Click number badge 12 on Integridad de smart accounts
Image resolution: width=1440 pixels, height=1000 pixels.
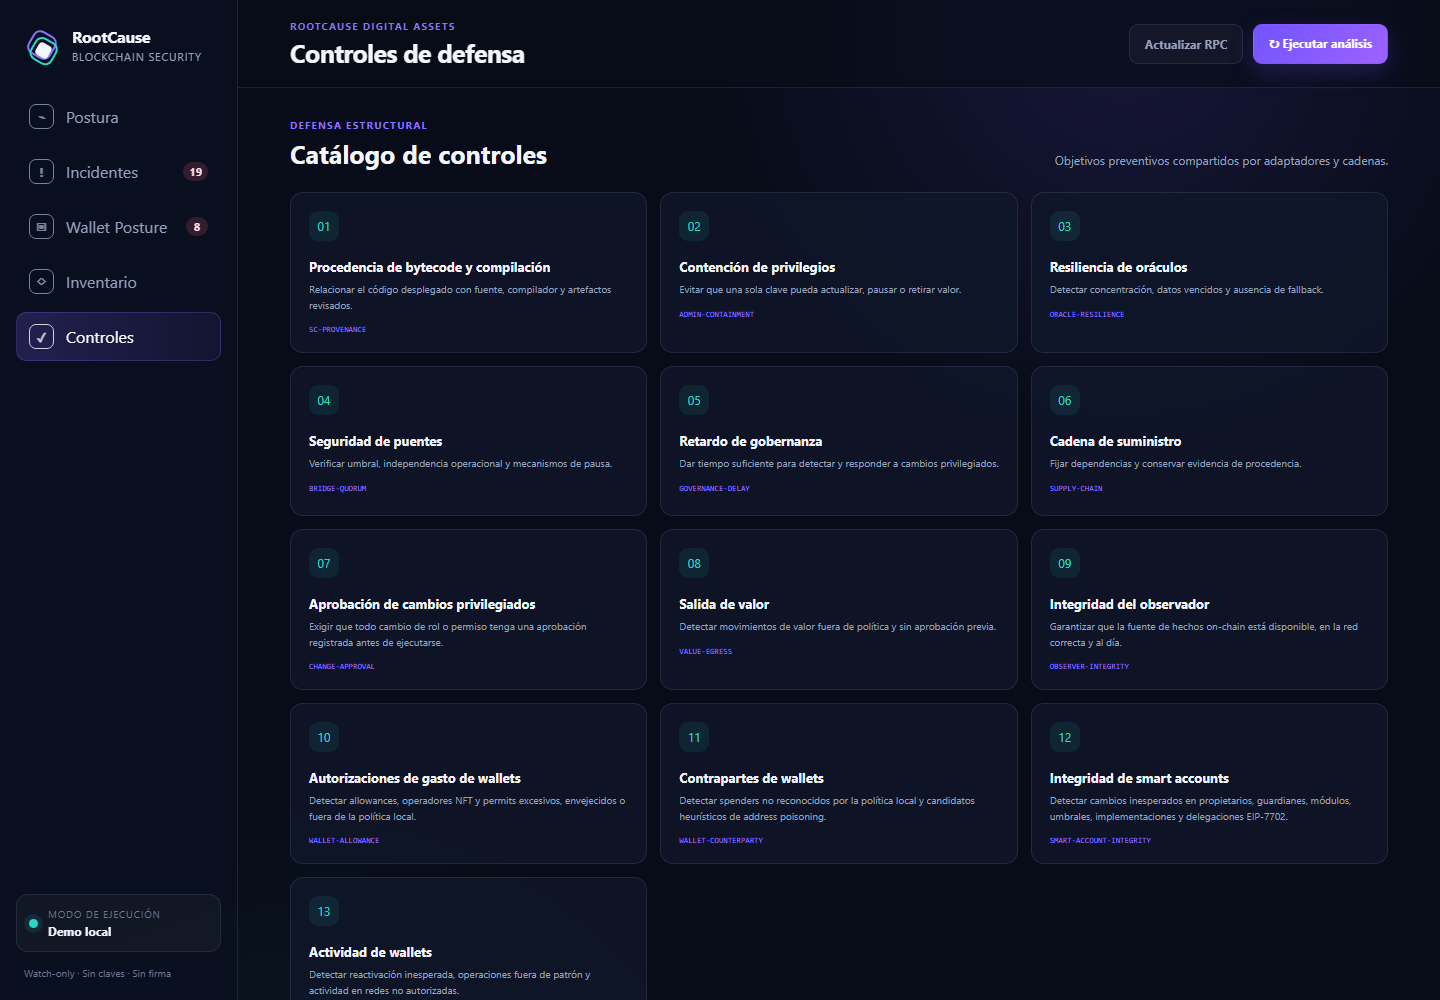tap(1065, 738)
